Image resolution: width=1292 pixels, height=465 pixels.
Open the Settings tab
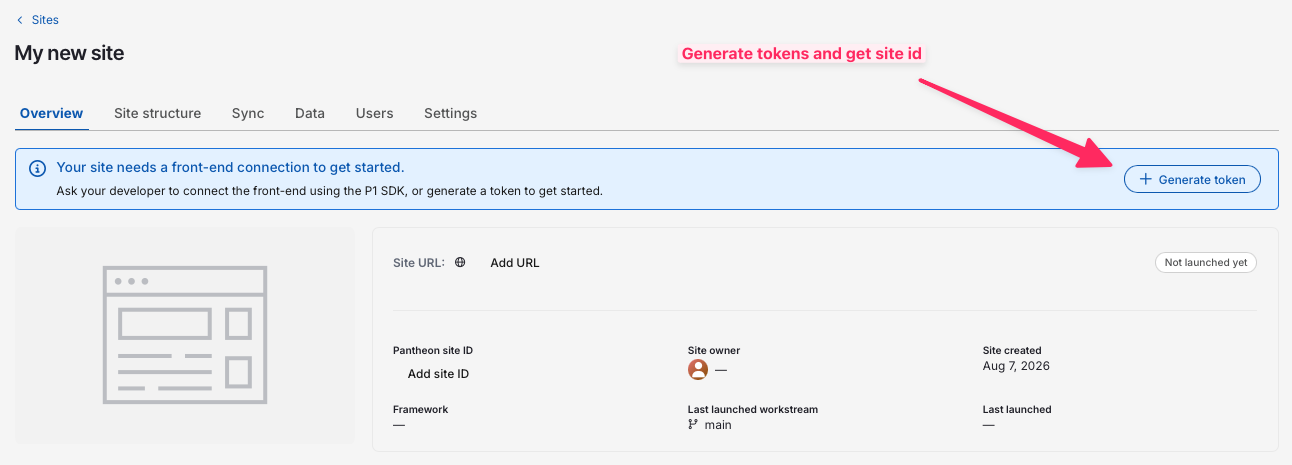pos(450,113)
